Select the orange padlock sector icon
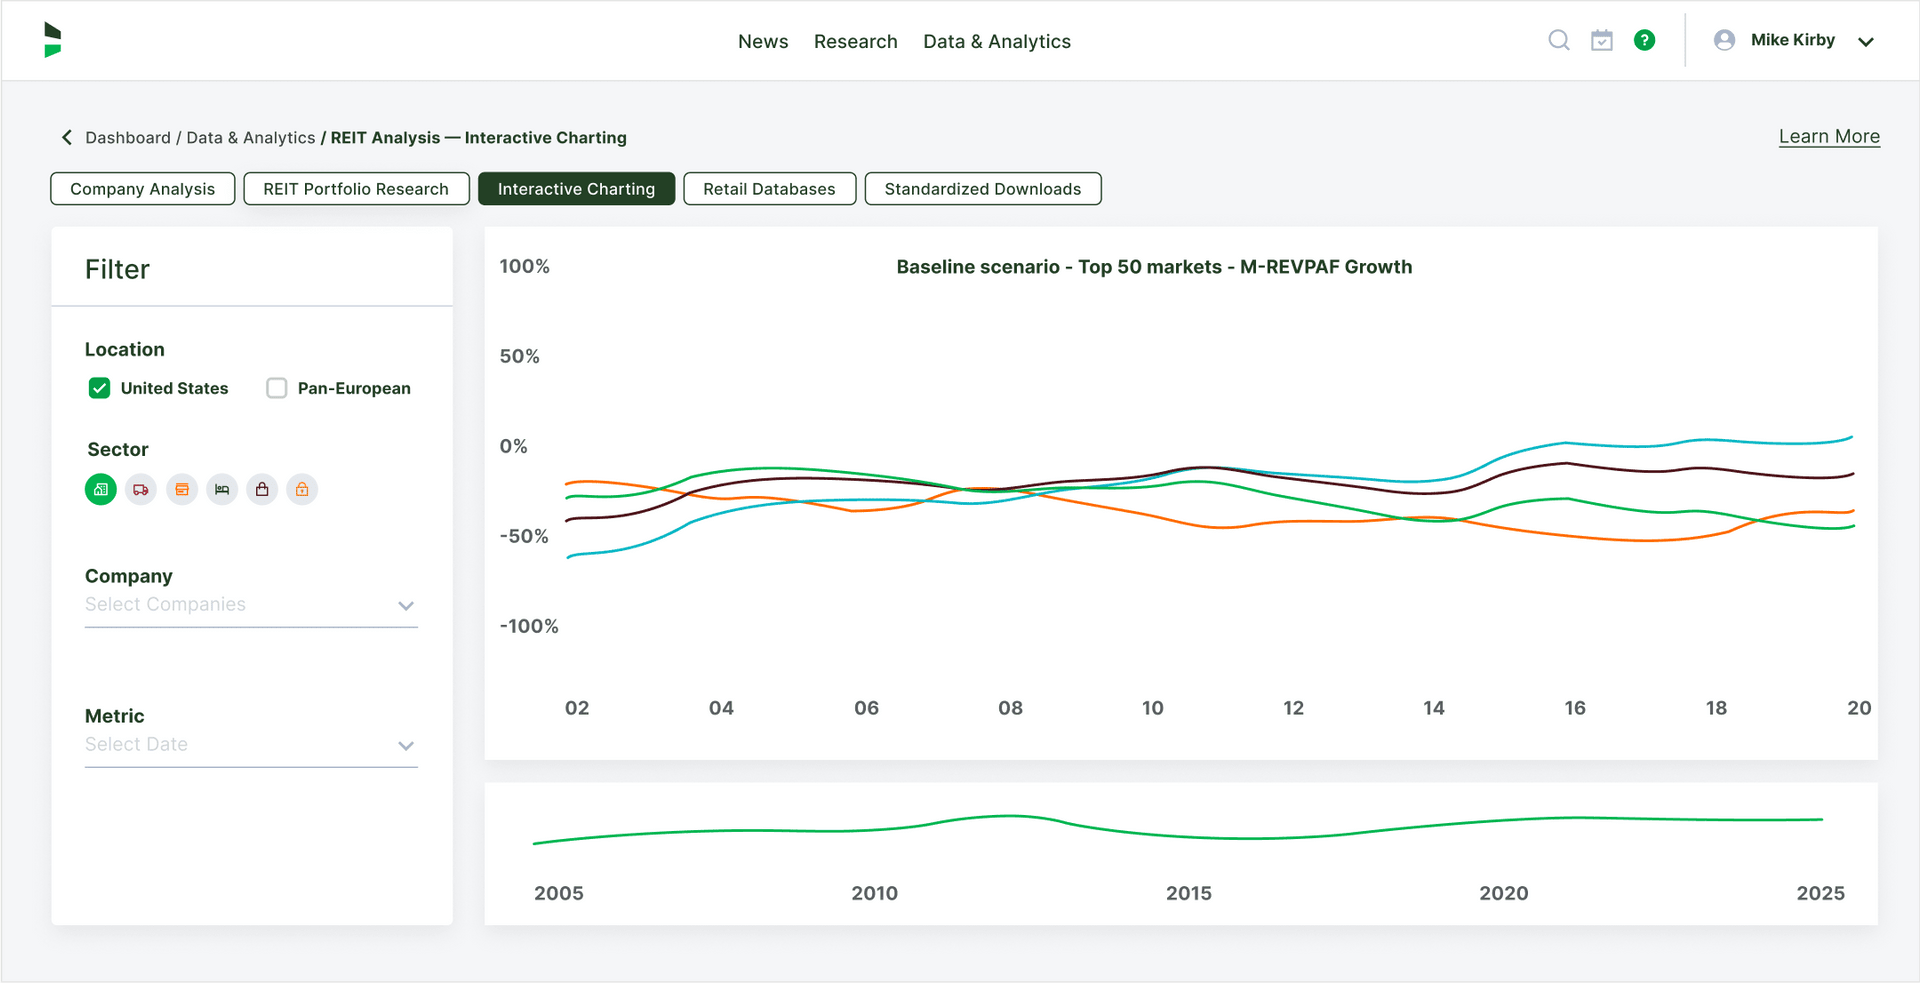This screenshot has height=983, width=1920. click(302, 489)
